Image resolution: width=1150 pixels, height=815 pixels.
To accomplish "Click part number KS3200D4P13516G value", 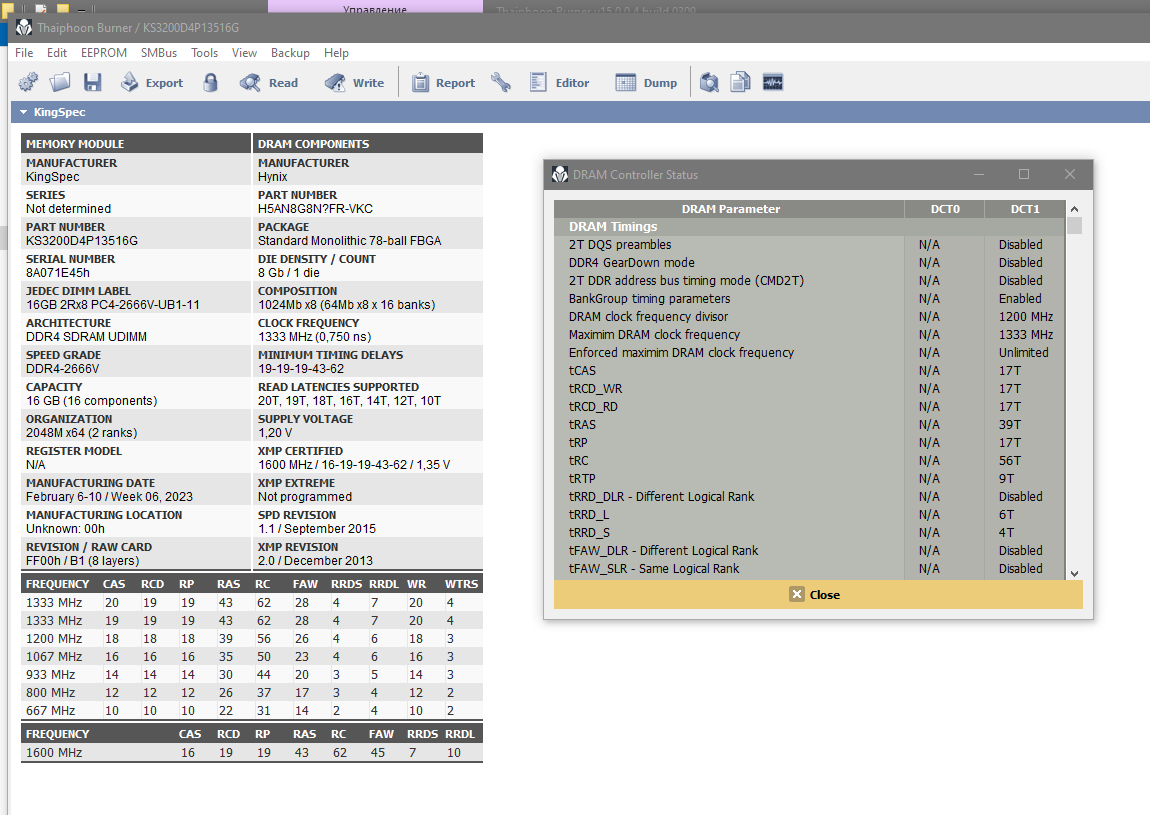I will tap(82, 241).
